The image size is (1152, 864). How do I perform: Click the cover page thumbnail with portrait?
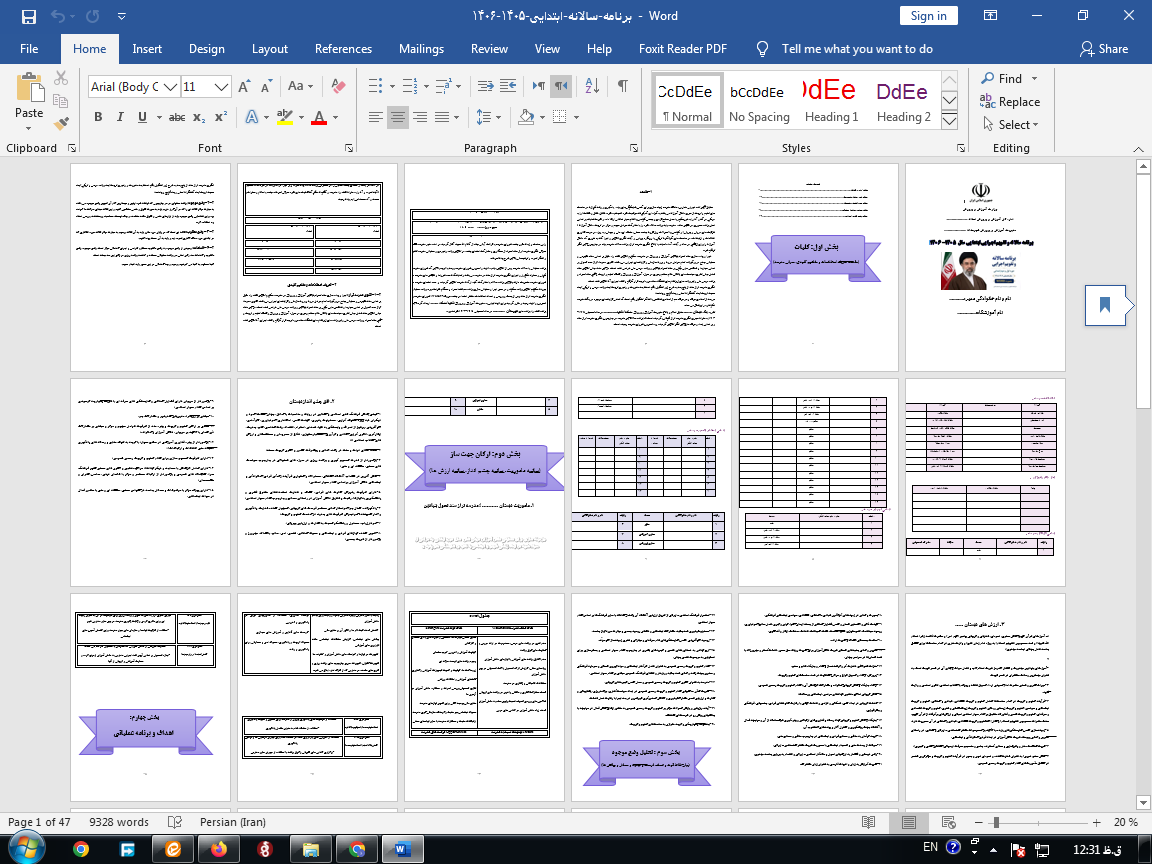[985, 267]
